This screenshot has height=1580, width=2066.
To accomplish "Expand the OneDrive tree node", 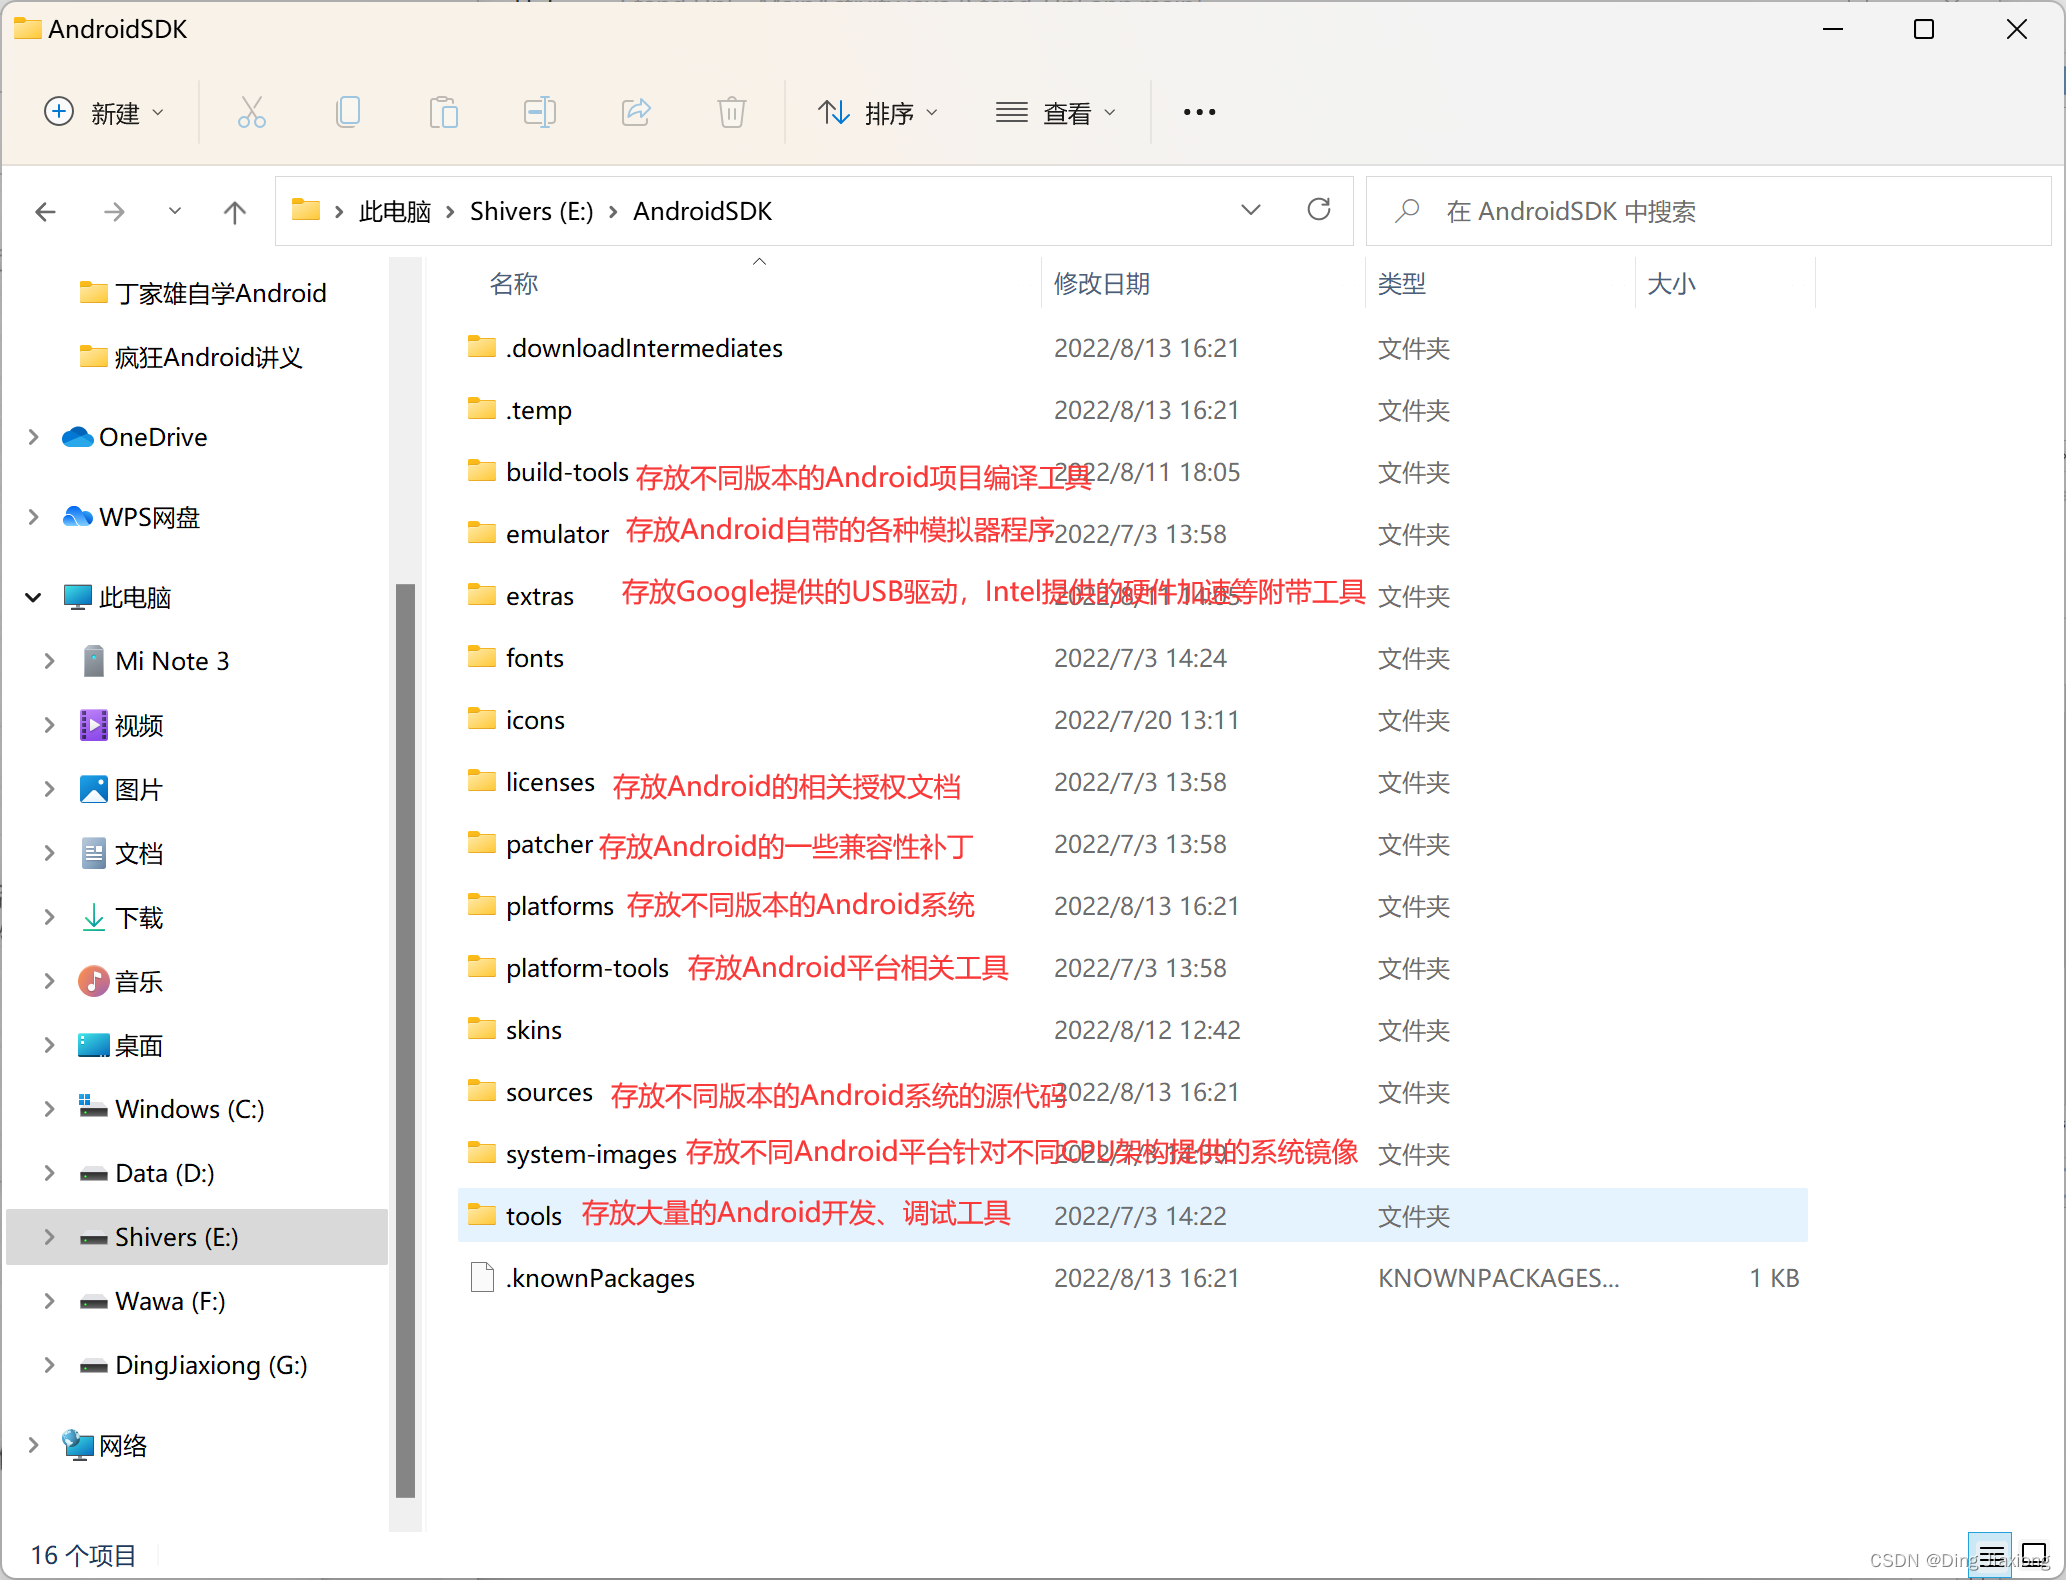I will (33, 437).
